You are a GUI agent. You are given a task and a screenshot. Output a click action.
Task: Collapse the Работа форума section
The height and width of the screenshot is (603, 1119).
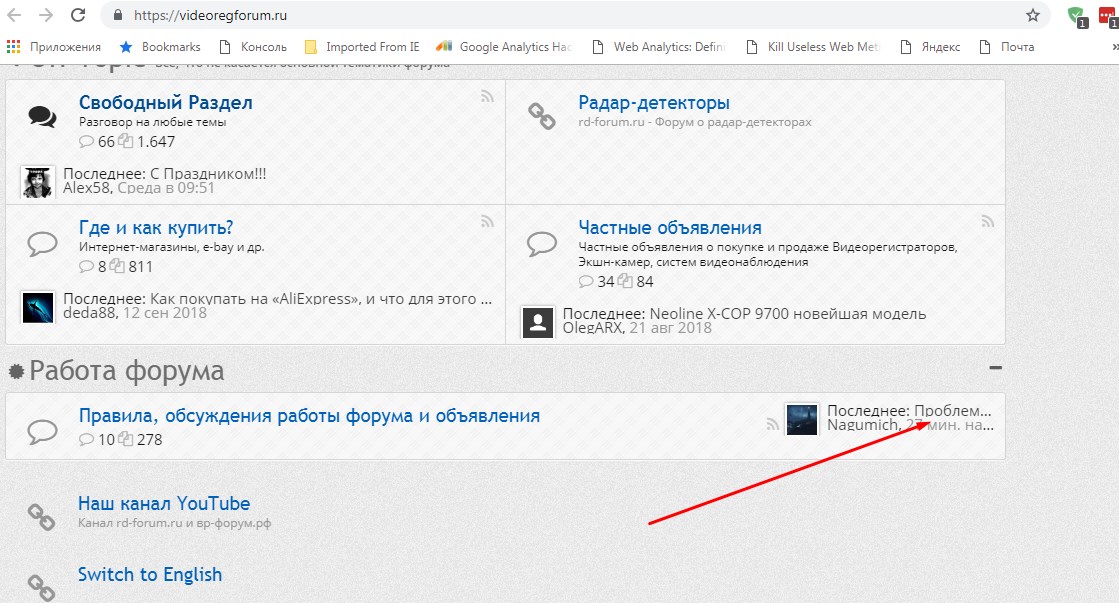[995, 367]
